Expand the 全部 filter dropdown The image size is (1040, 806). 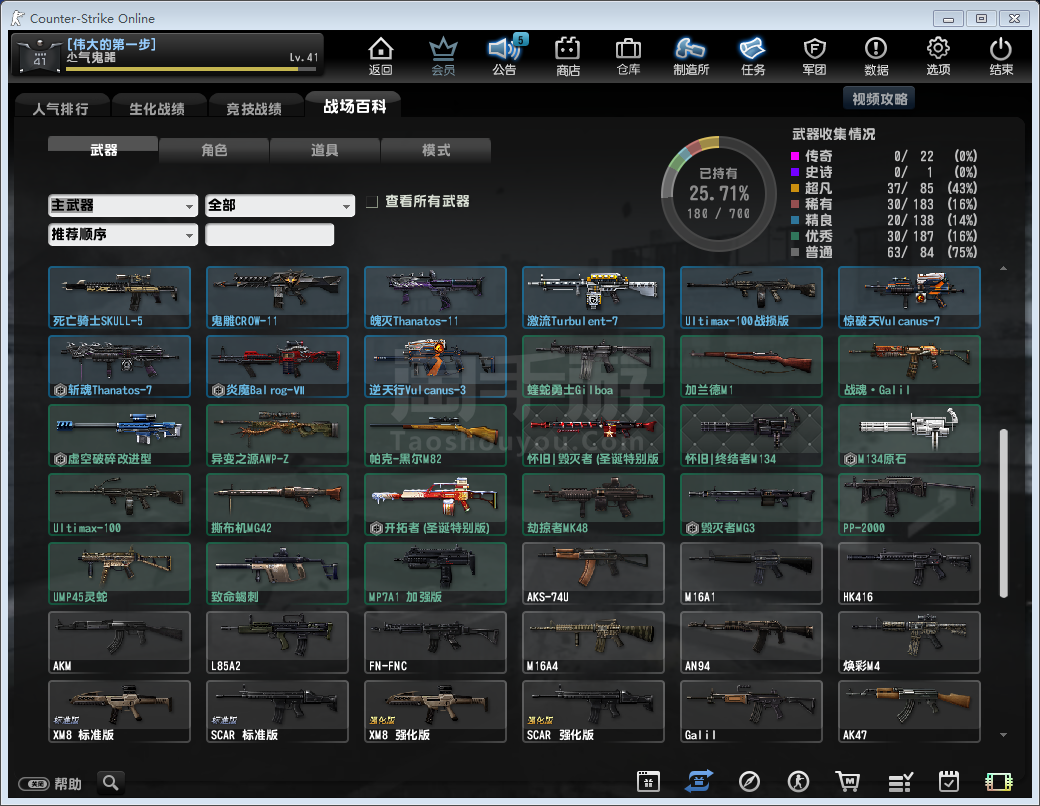(280, 206)
